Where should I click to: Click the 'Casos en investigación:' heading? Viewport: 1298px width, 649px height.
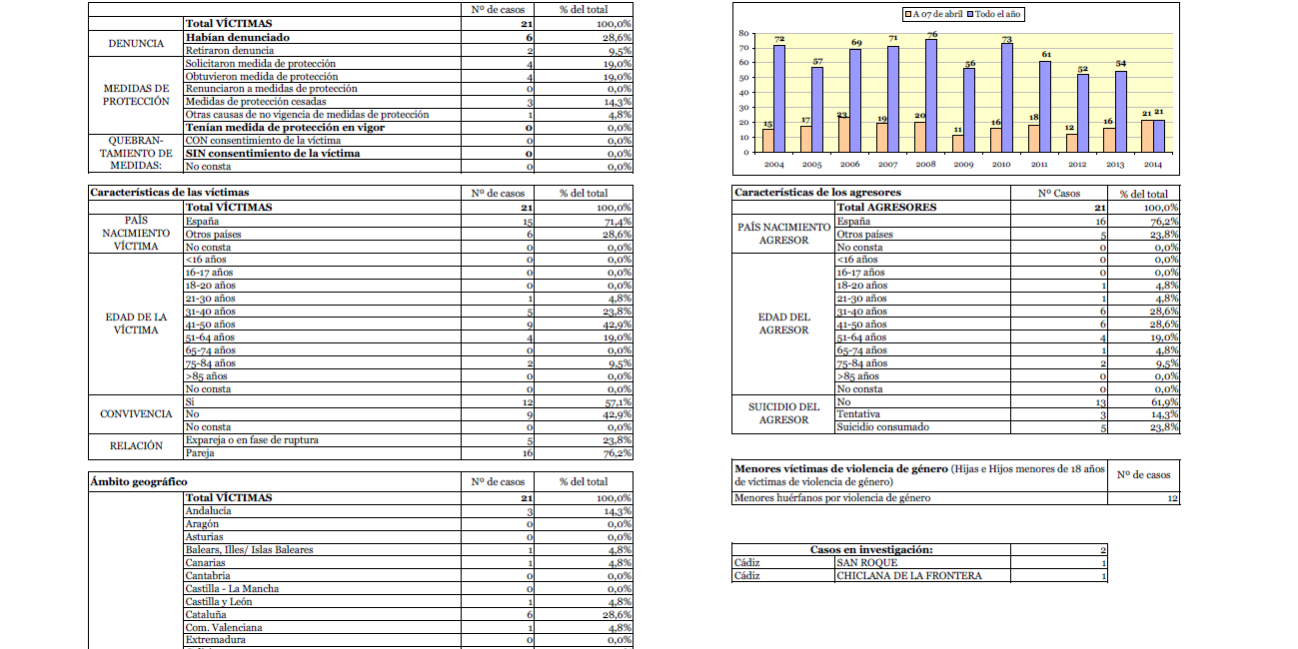pos(872,550)
